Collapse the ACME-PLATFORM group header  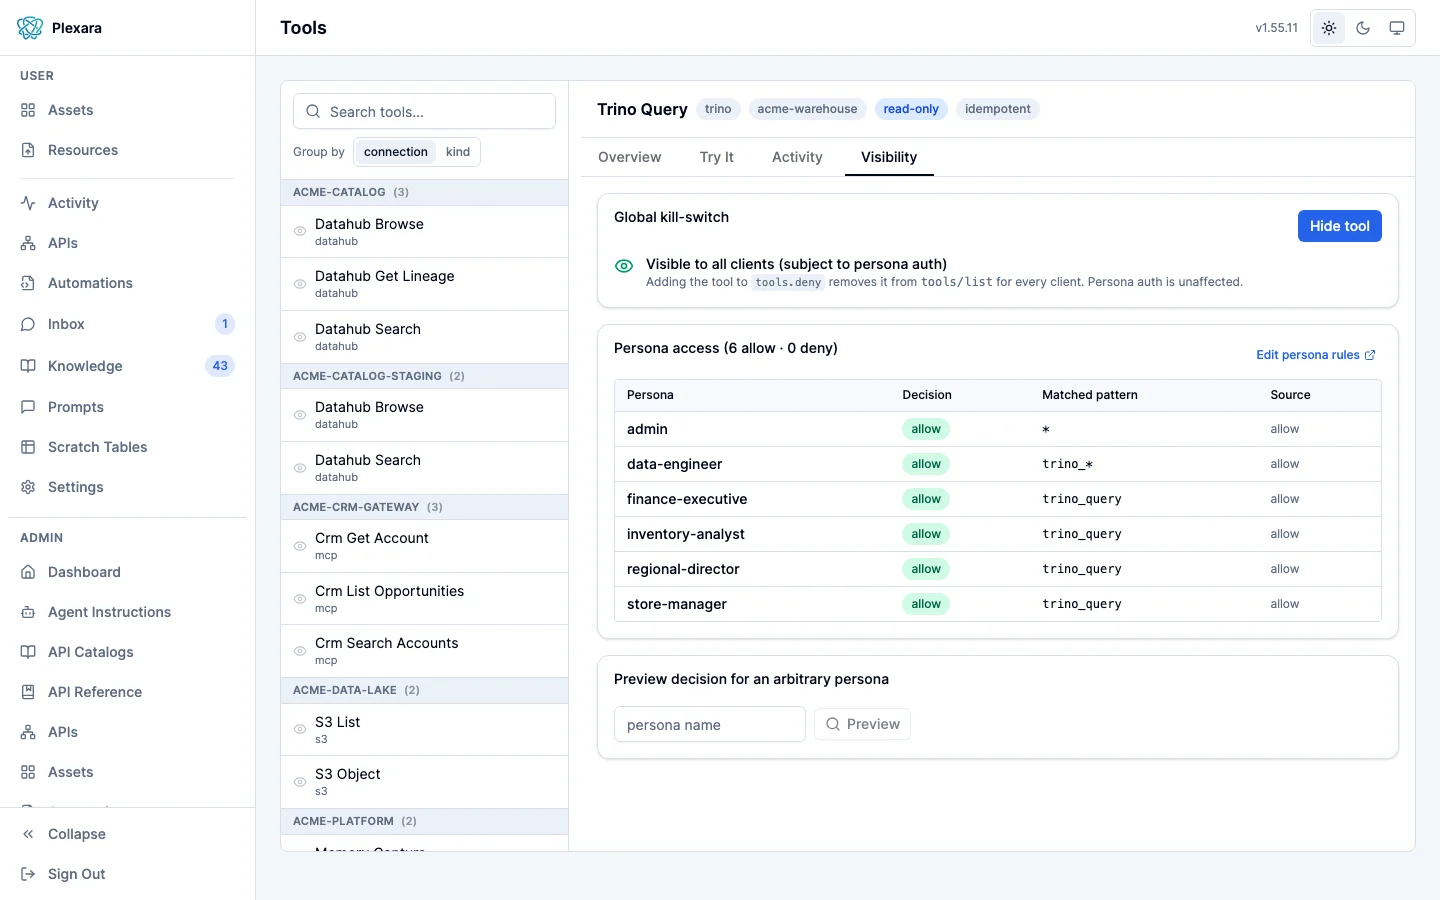coord(424,821)
